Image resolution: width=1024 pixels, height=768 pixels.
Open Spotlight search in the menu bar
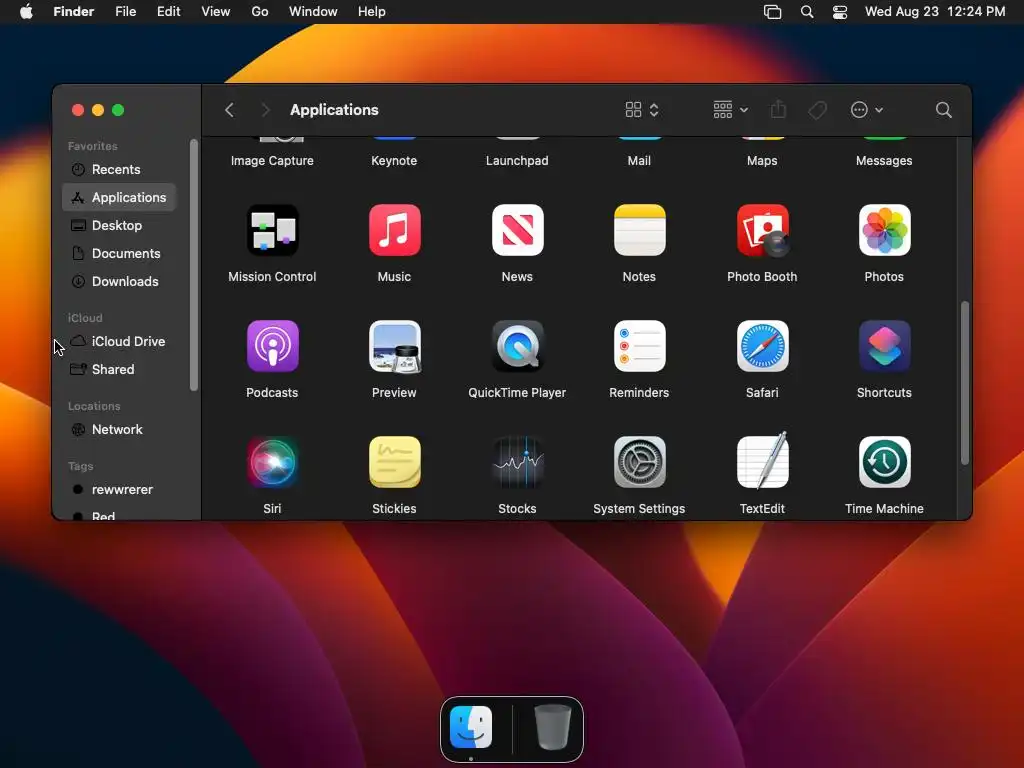807,12
